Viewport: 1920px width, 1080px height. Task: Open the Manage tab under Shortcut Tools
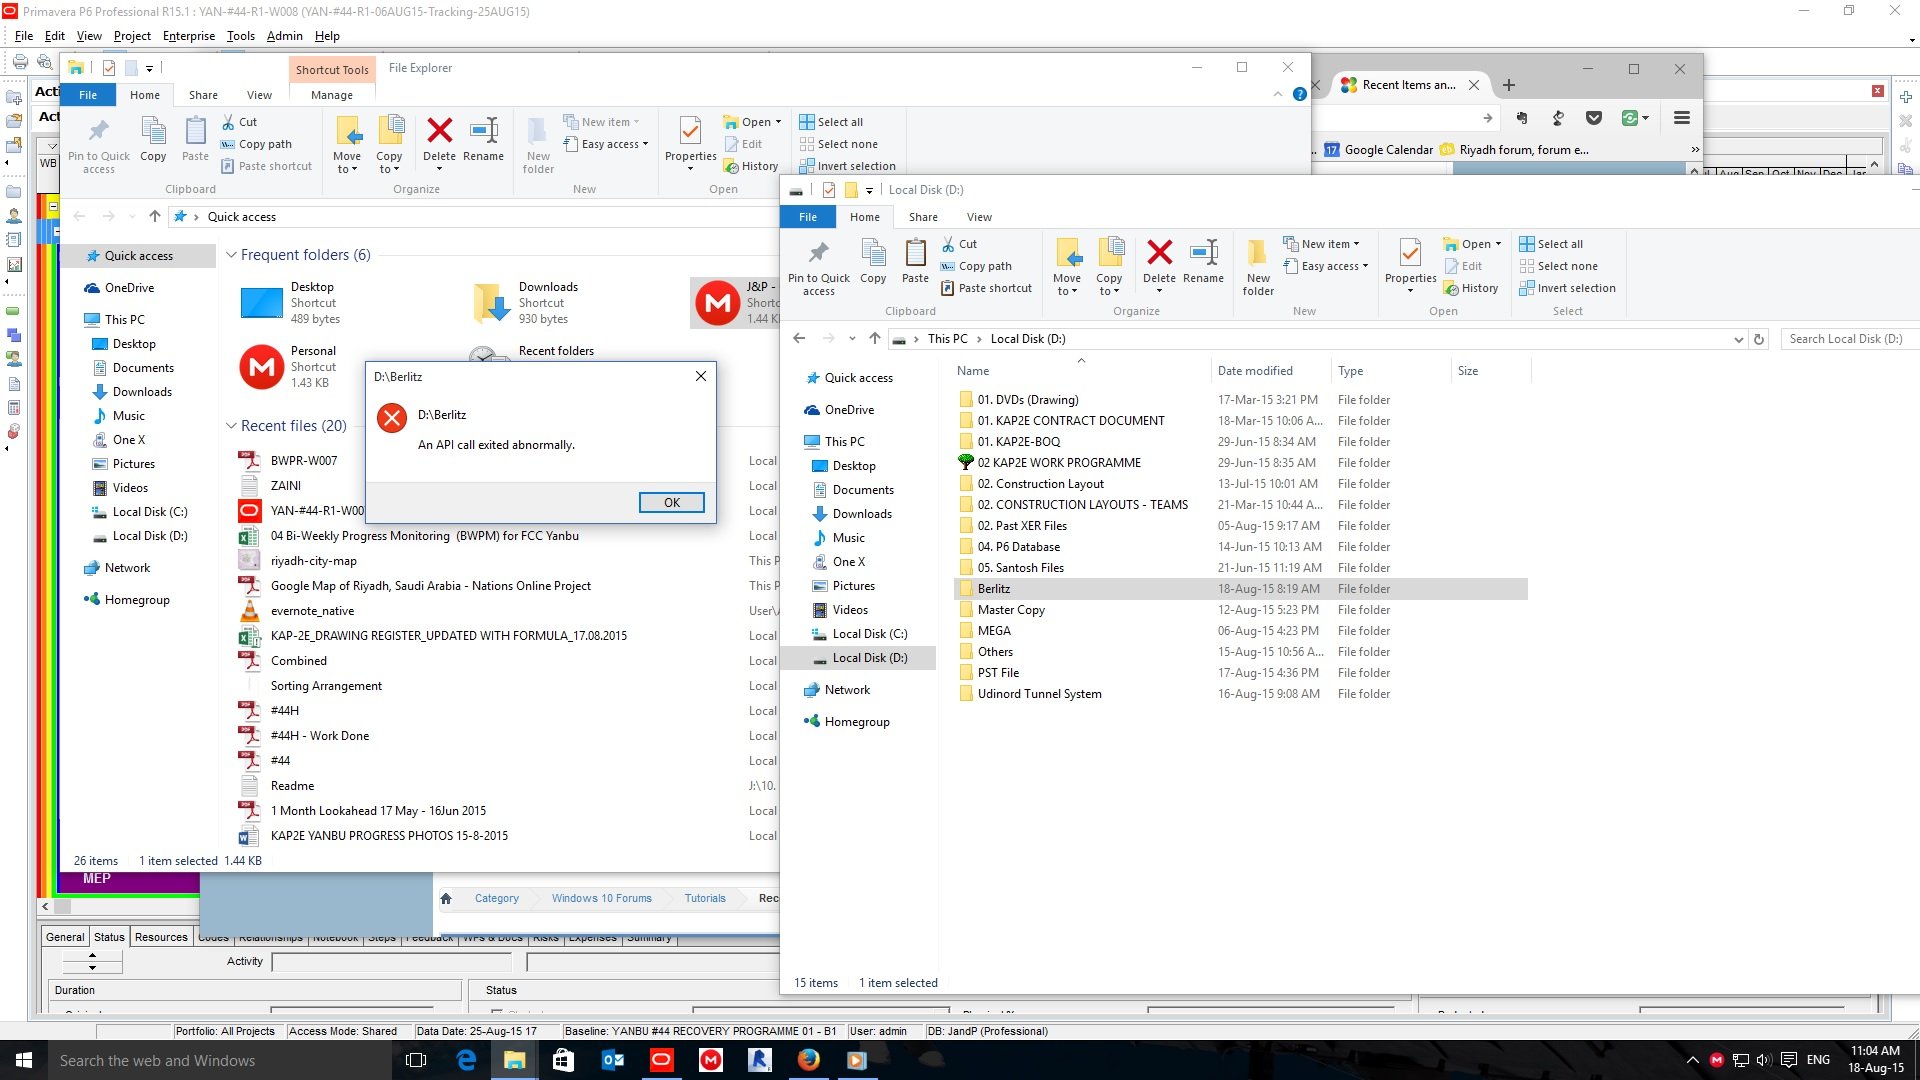(x=332, y=95)
